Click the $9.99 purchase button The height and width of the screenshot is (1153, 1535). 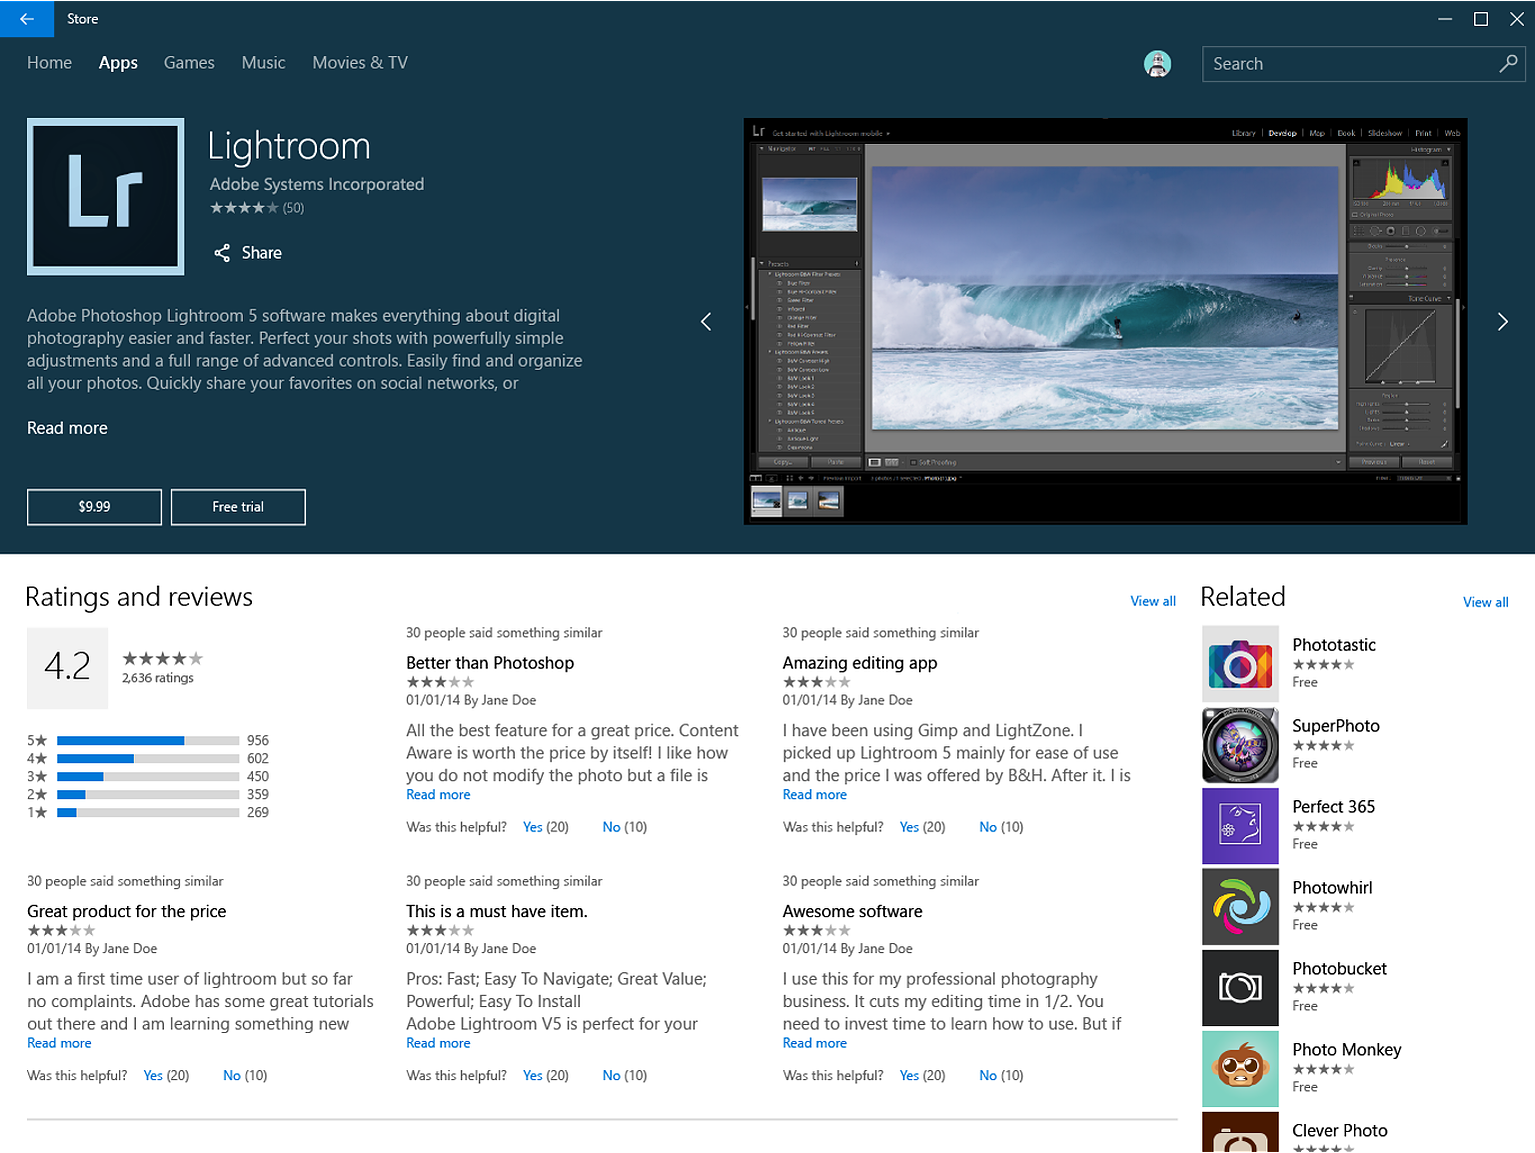point(94,507)
